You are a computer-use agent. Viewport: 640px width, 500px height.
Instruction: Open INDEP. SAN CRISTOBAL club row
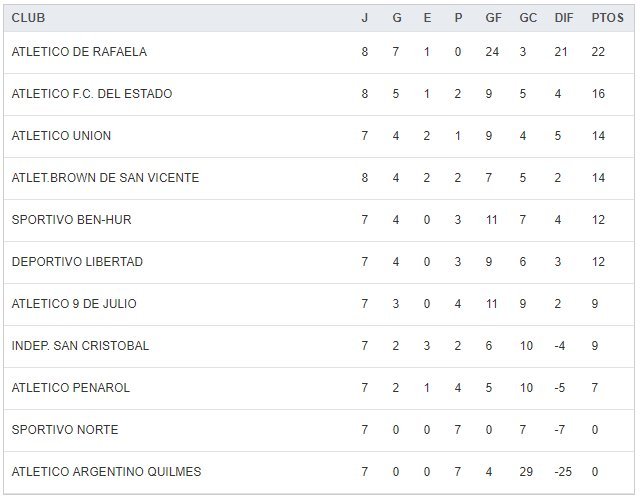(x=80, y=346)
